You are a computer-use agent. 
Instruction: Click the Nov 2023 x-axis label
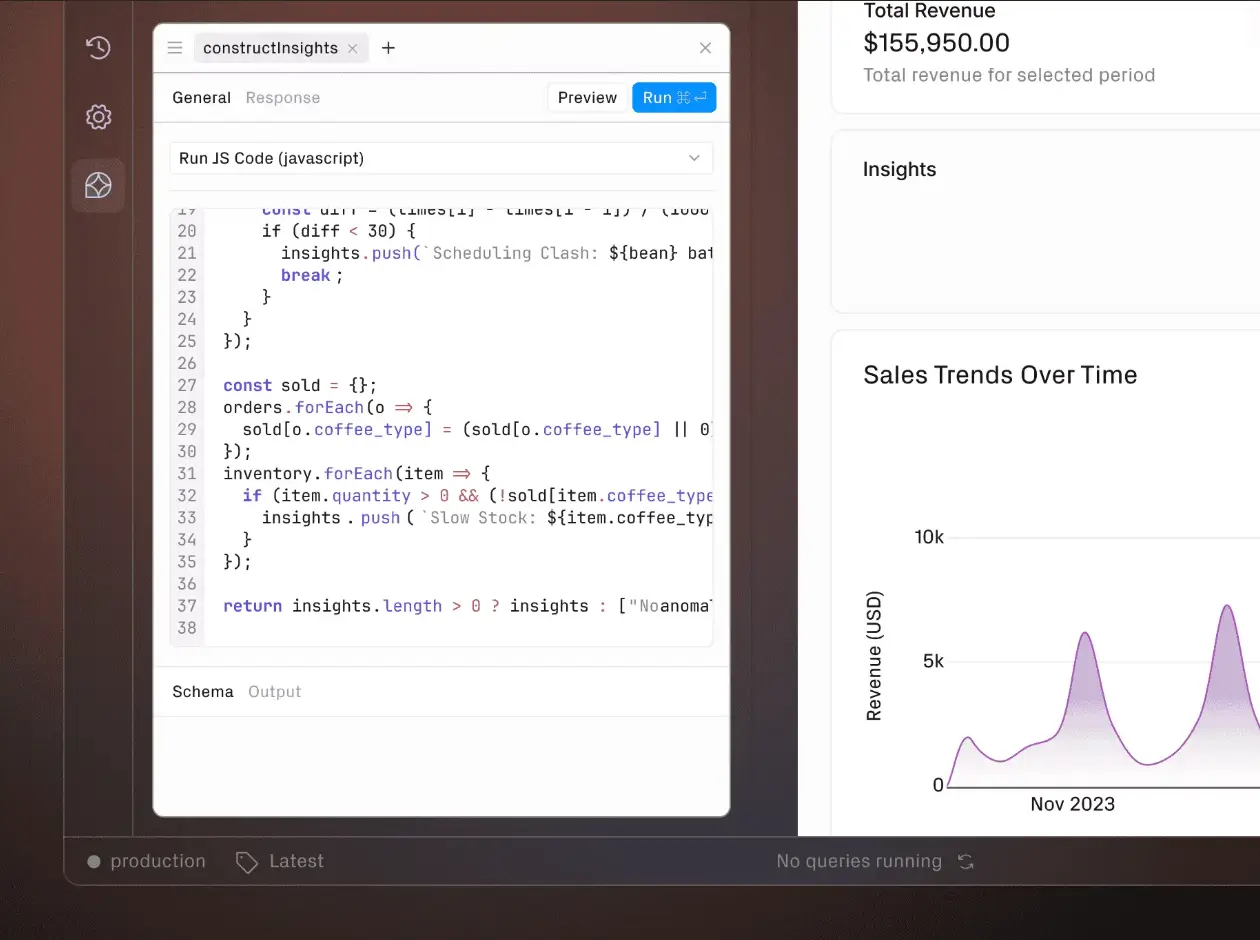(x=1072, y=804)
